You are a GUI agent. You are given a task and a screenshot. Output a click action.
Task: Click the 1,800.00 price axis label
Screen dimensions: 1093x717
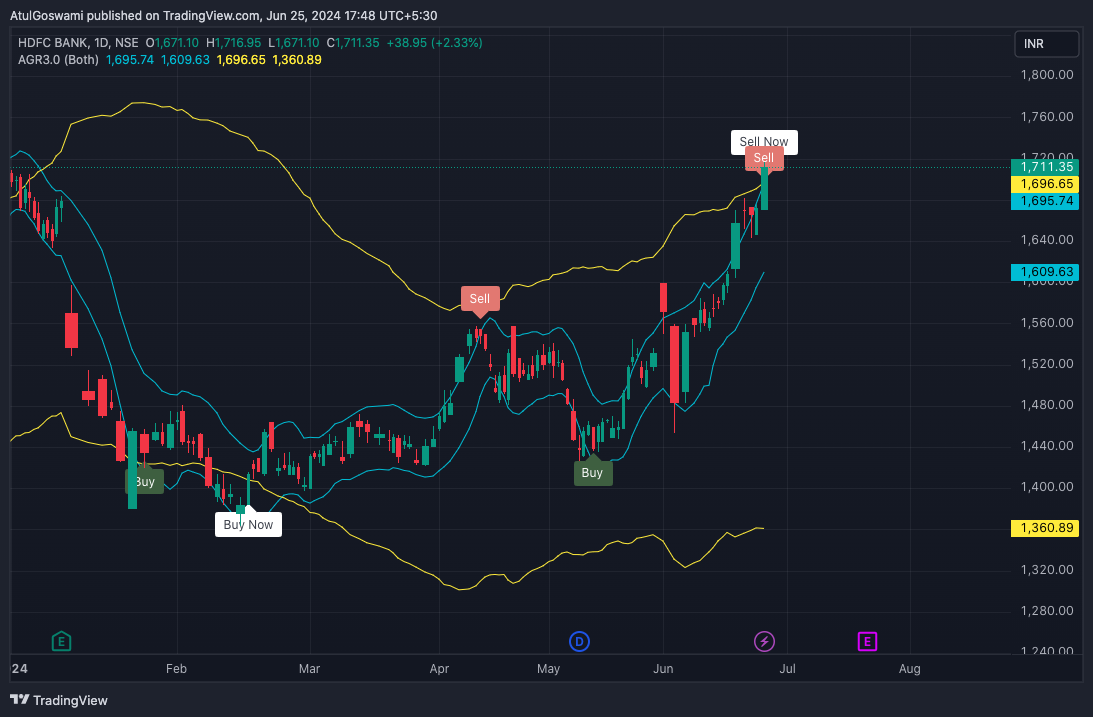tap(1046, 75)
